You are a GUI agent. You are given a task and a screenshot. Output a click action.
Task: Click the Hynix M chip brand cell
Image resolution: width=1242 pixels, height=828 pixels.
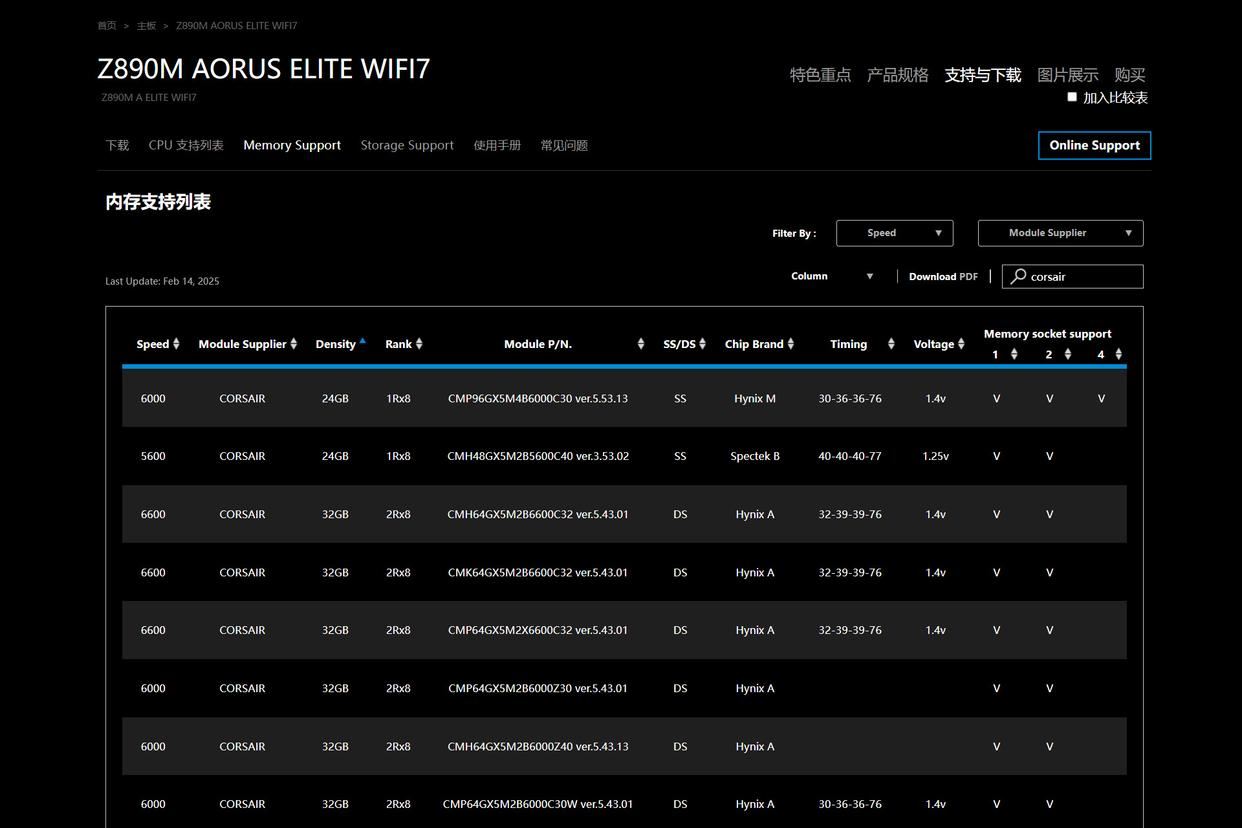755,398
